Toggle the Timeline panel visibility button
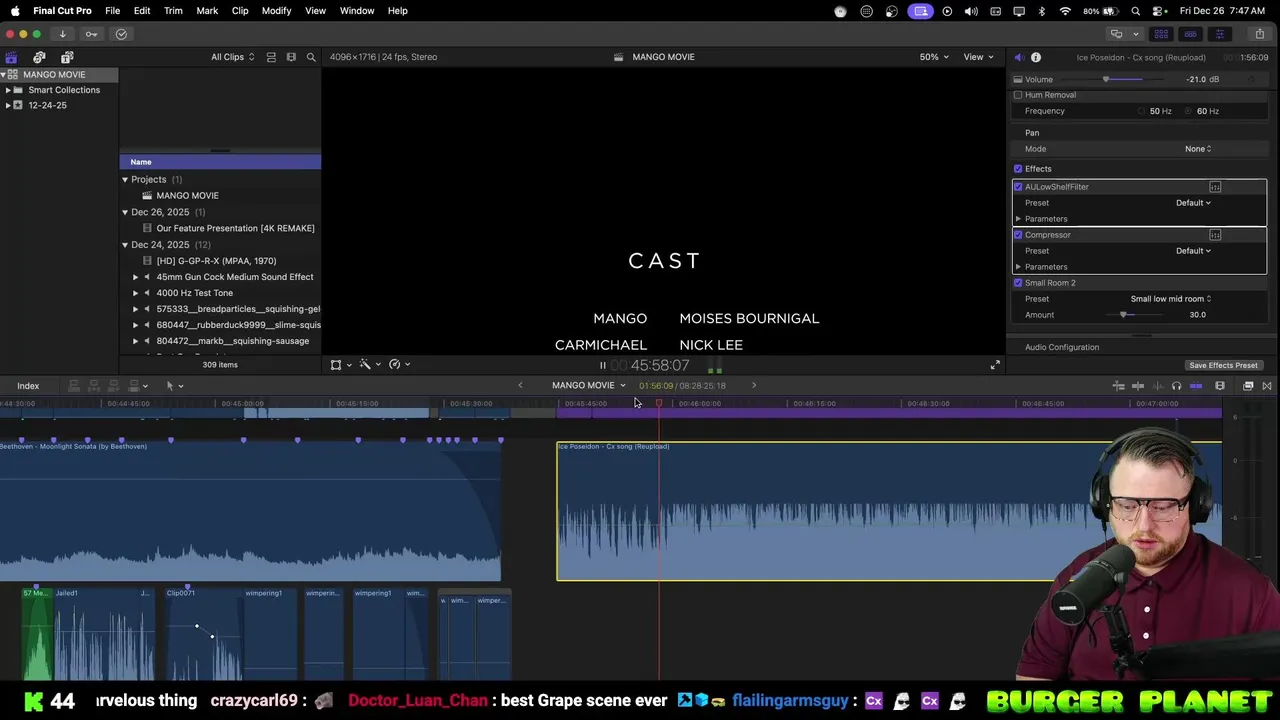The width and height of the screenshot is (1280, 720). pyautogui.click(x=1190, y=34)
